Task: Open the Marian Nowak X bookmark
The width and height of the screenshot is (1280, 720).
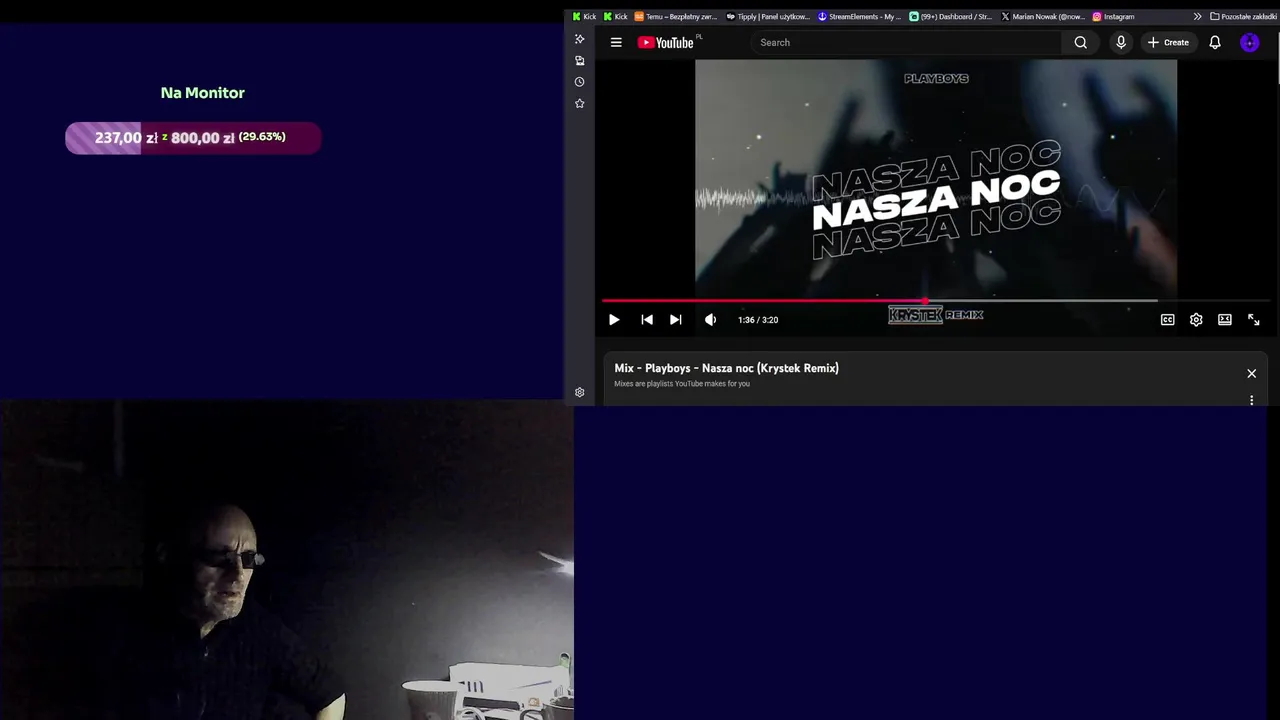Action: click(x=1043, y=16)
